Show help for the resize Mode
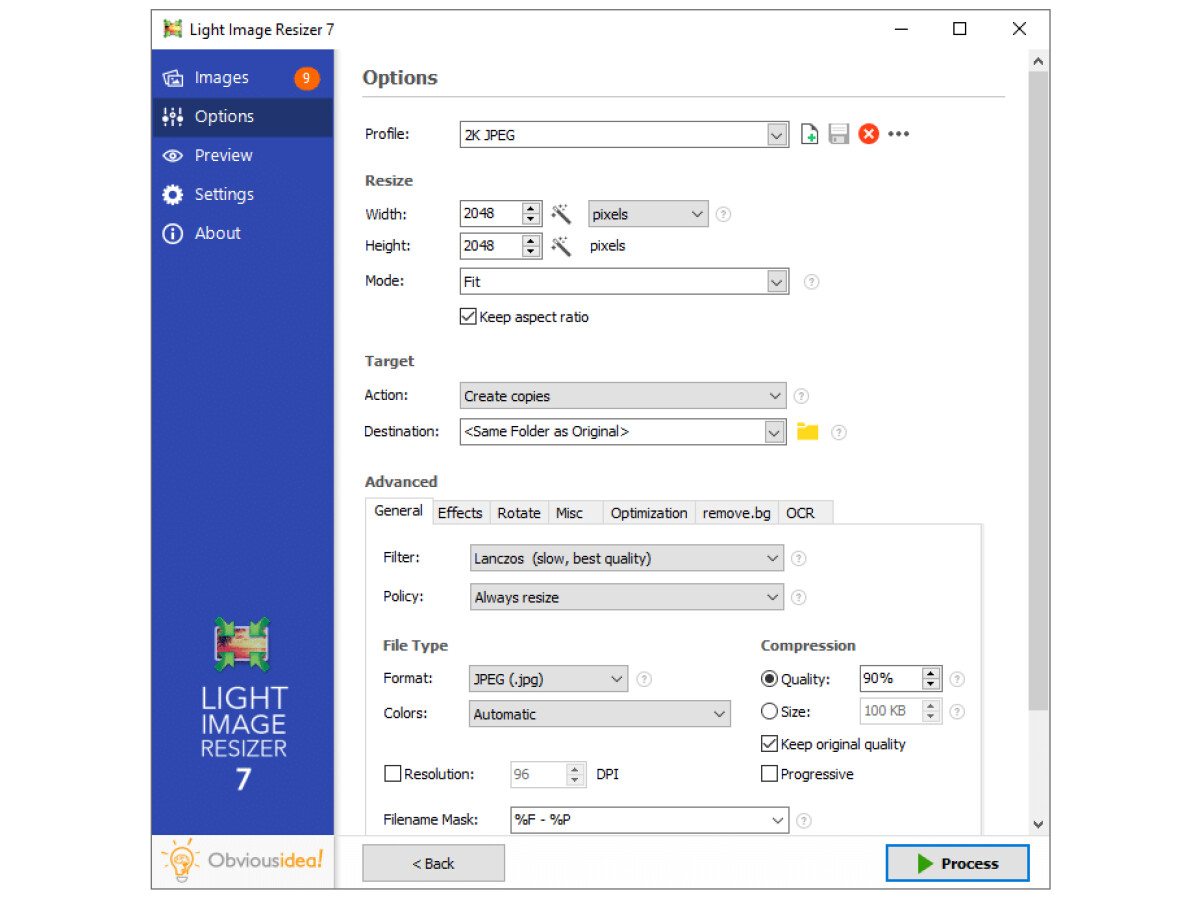 tap(811, 282)
